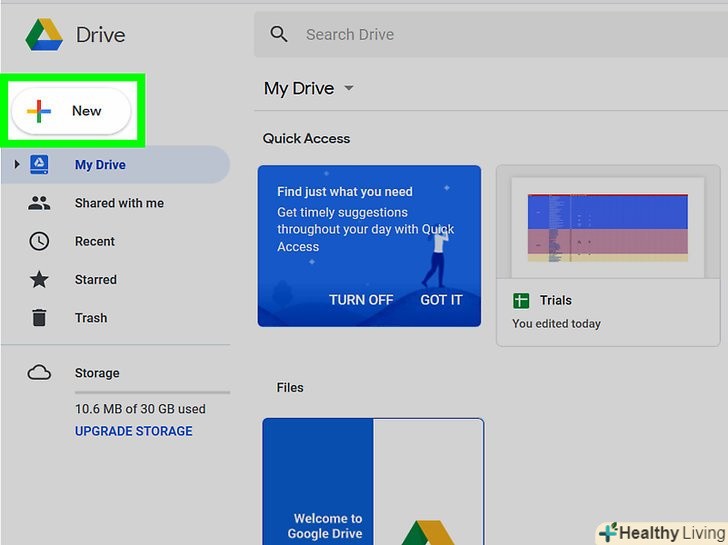This screenshot has width=728, height=545.
Task: Click the Trash bin icon
Action: [x=39, y=318]
